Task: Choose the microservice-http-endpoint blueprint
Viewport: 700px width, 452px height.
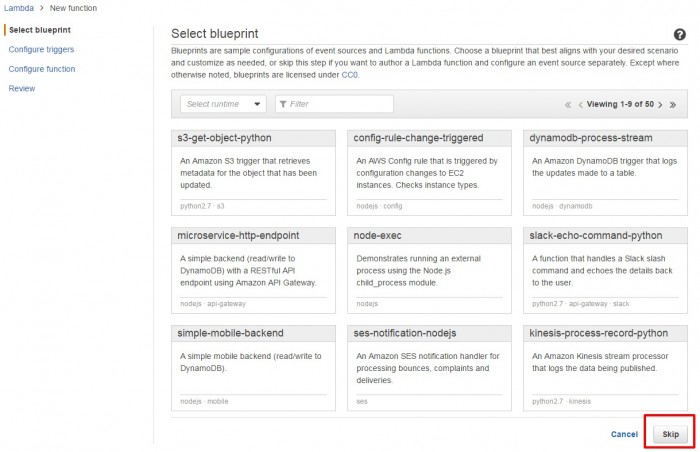Action: (253, 271)
